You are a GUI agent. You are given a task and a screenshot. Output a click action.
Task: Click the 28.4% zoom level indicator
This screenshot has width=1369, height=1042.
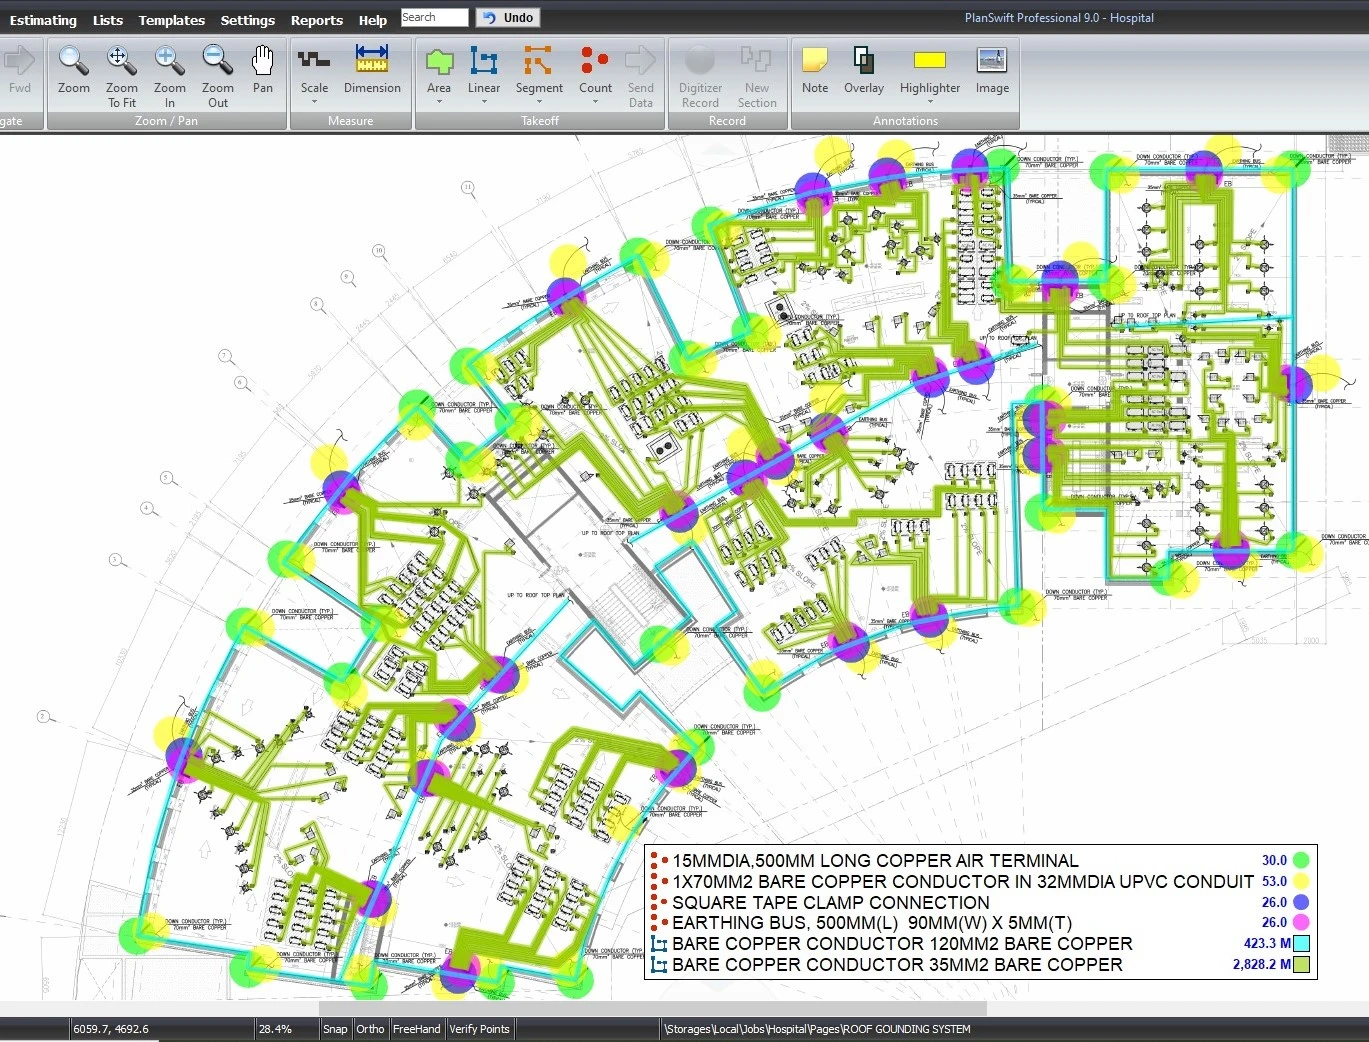pyautogui.click(x=275, y=1029)
